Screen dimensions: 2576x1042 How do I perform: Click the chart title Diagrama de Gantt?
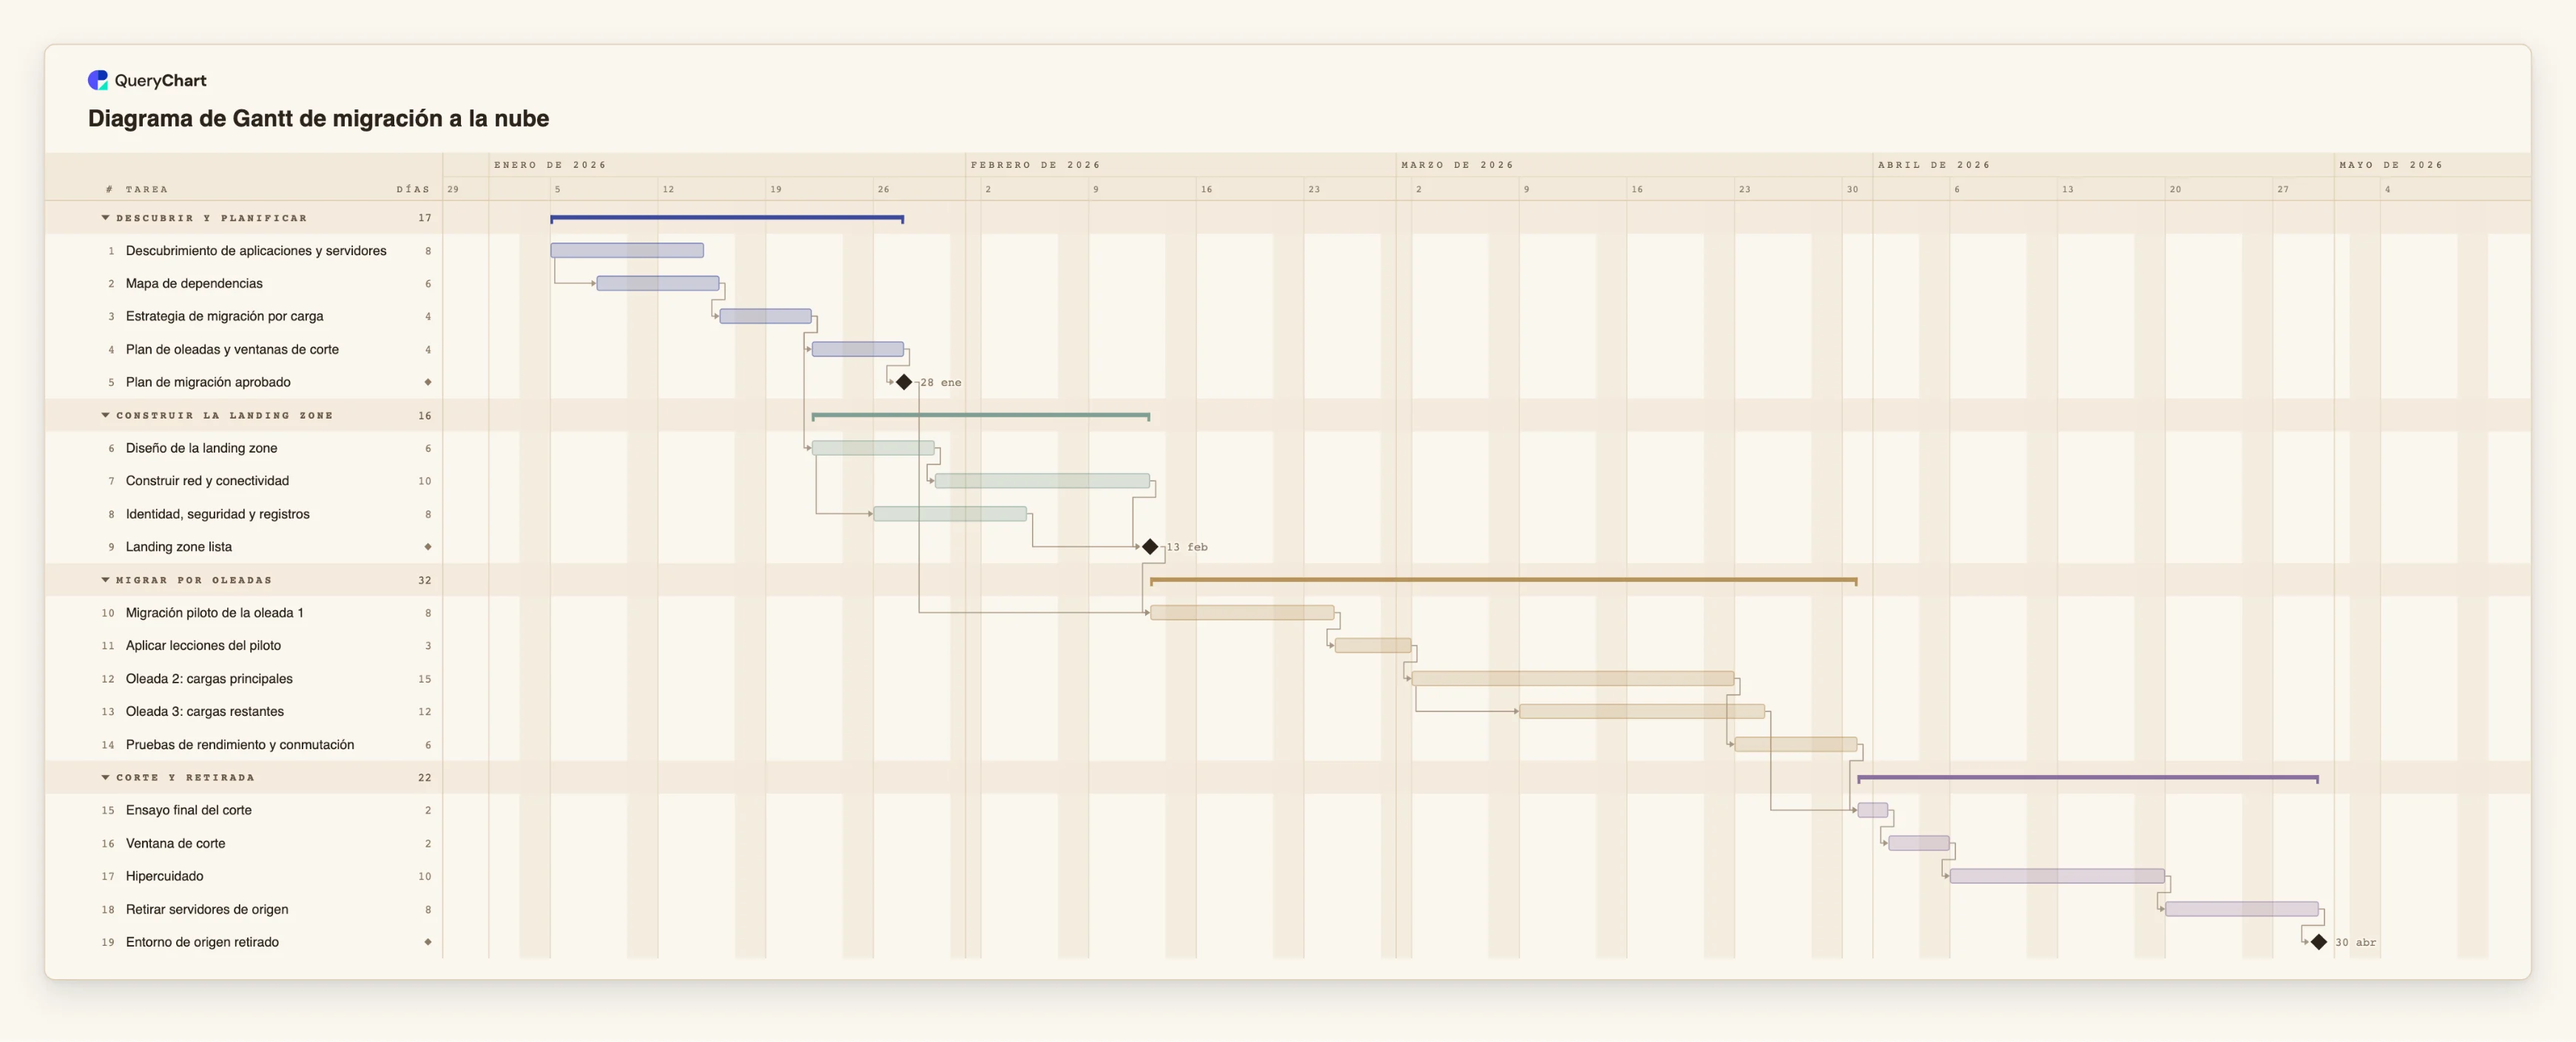pos(318,118)
